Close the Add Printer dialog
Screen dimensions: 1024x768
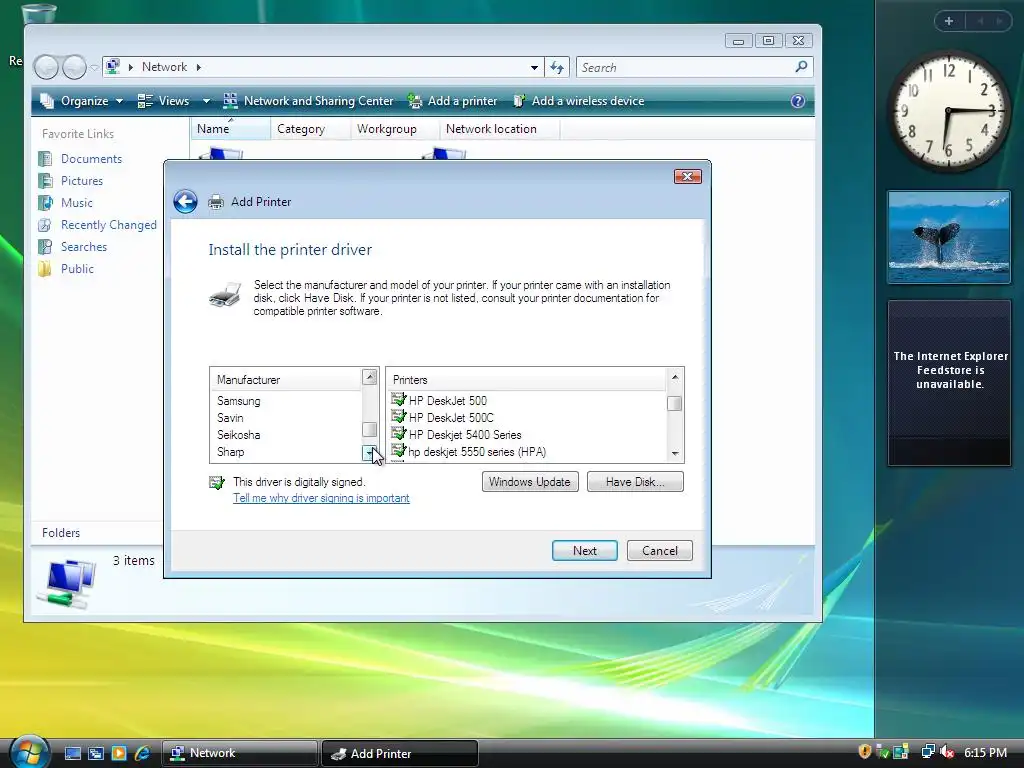688,176
